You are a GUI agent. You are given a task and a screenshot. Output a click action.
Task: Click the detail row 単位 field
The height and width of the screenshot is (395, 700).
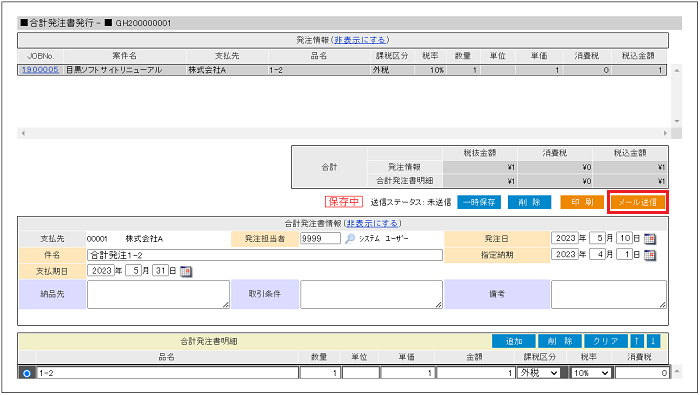click(x=361, y=373)
